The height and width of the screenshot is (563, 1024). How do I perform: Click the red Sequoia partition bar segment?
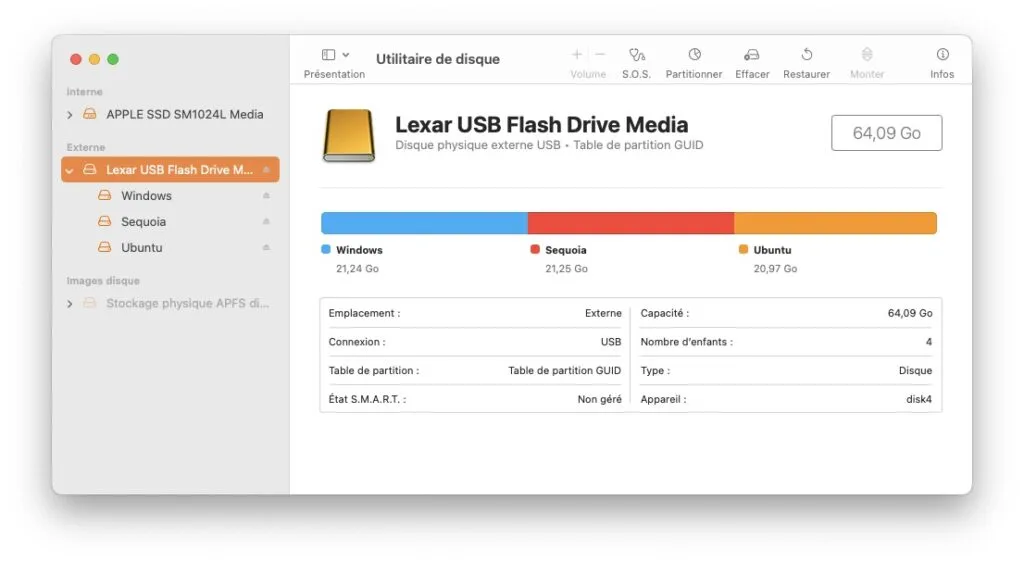631,223
